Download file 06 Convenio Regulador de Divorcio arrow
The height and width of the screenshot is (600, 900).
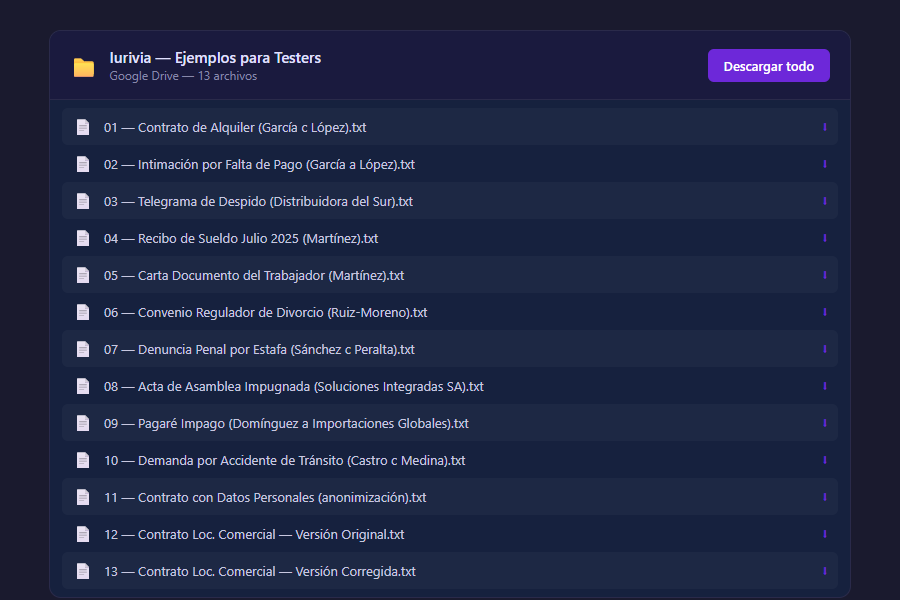[825, 312]
